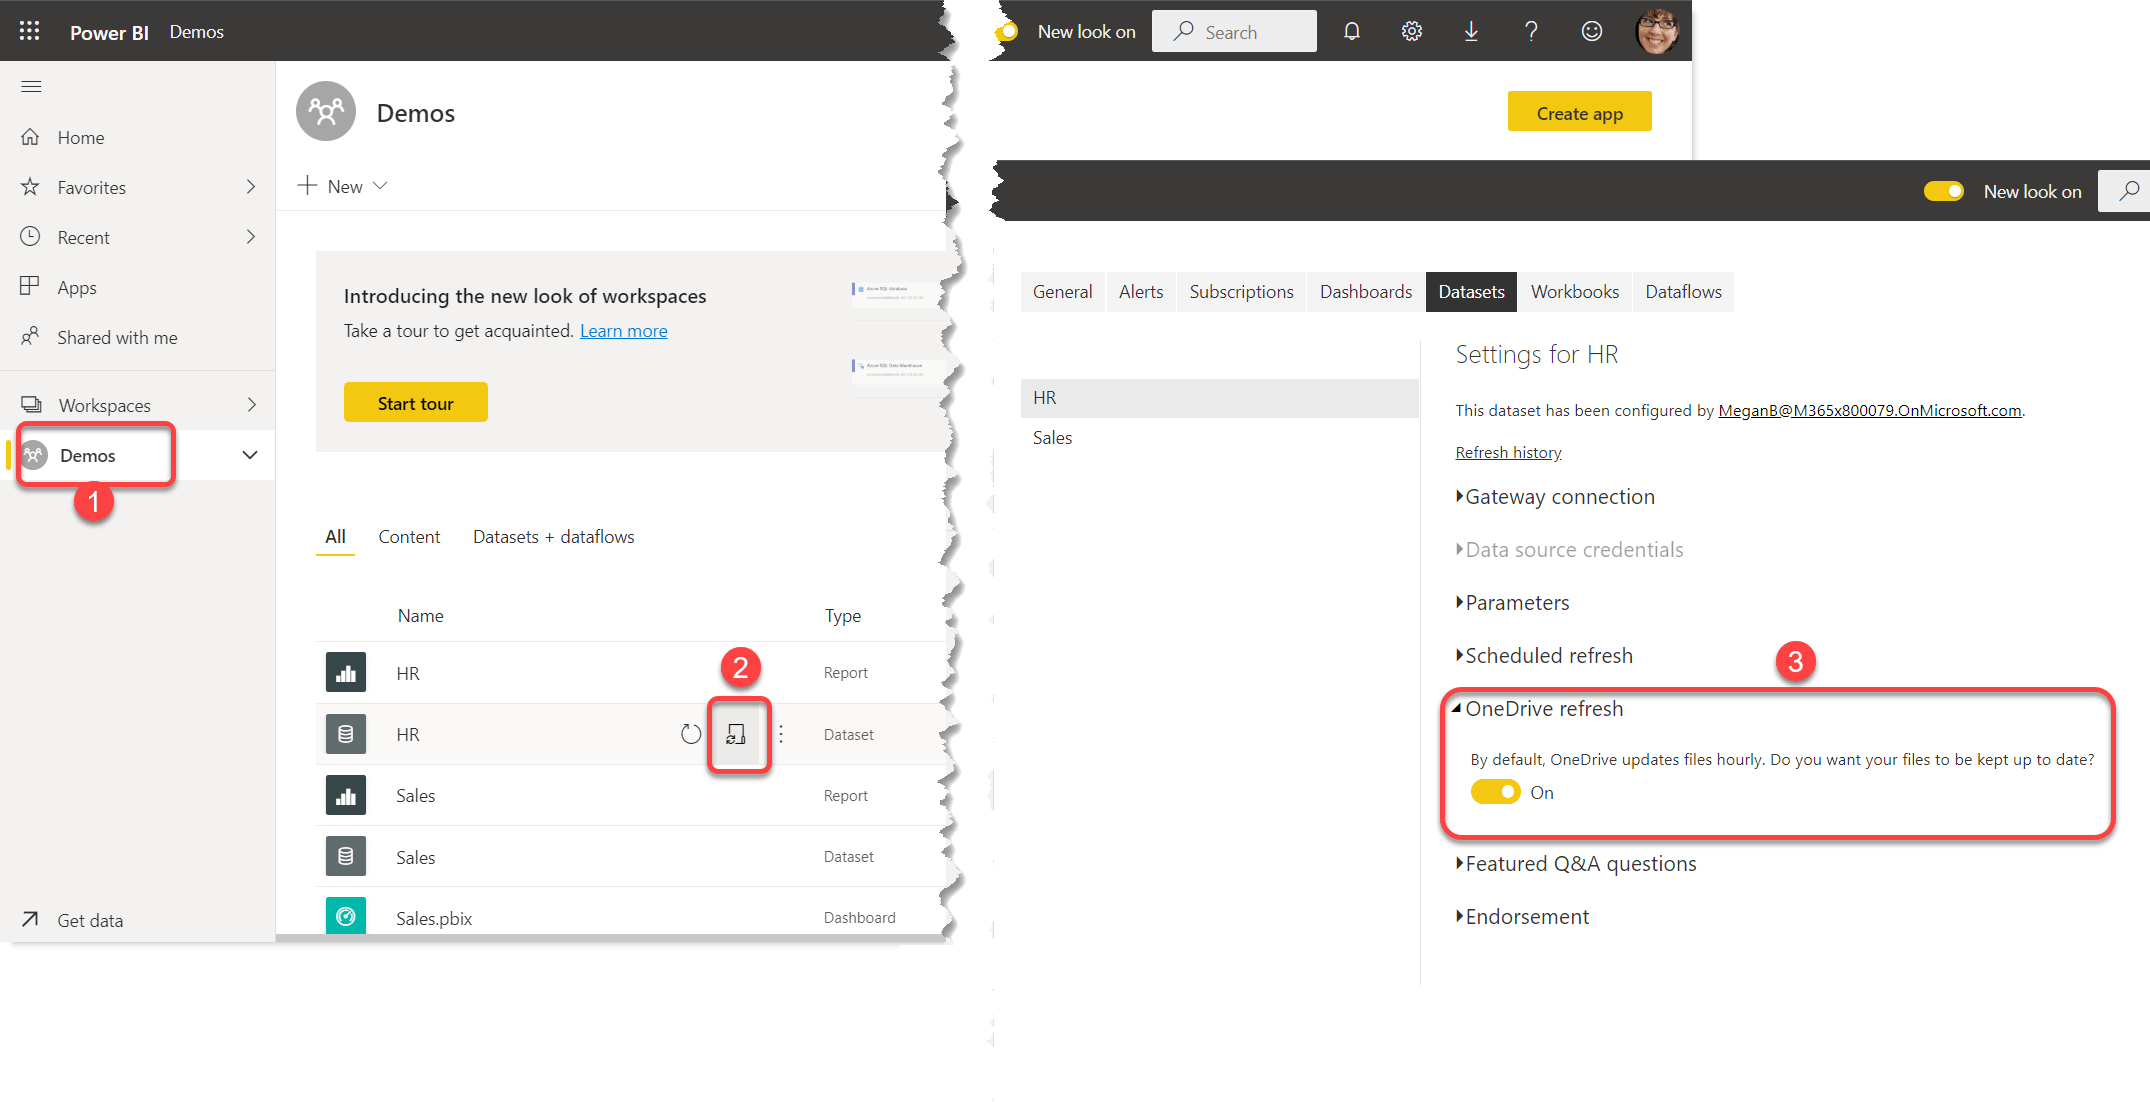Toggle the OneDrive refresh switch off

pyautogui.click(x=1496, y=792)
